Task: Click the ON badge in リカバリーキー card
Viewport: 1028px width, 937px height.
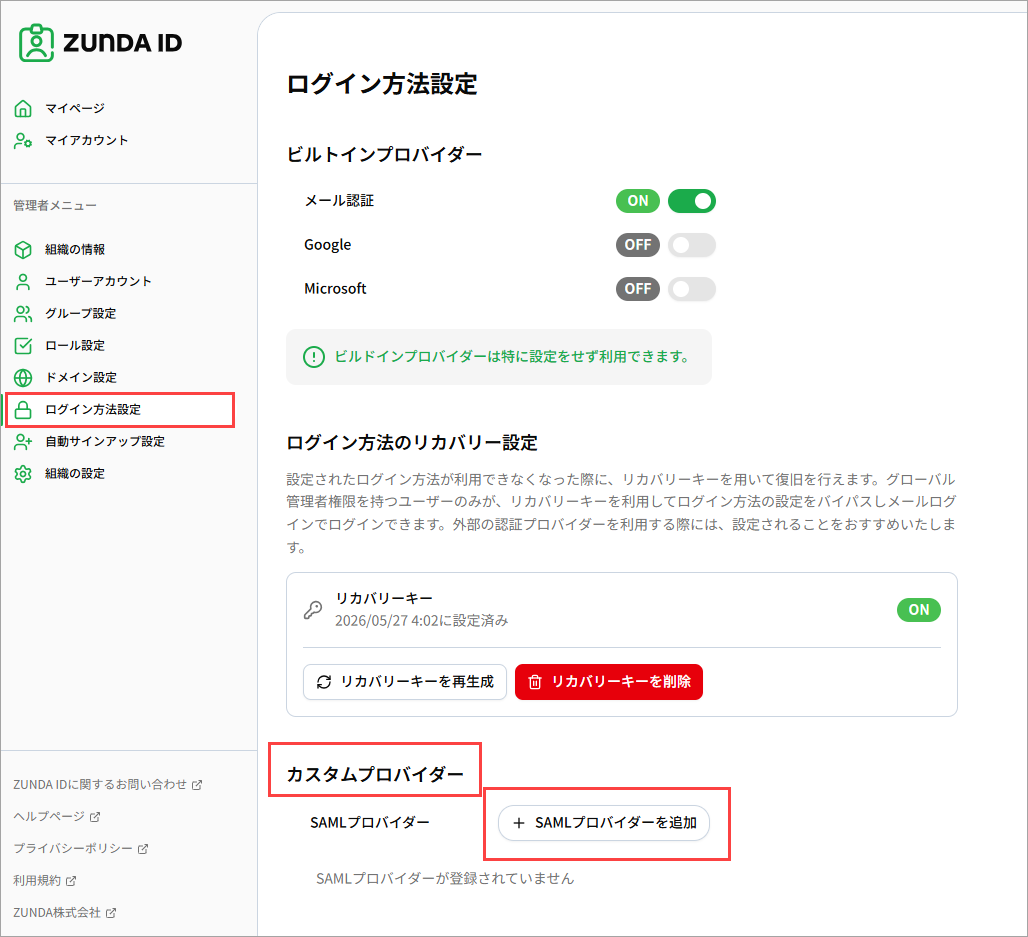Action: [x=919, y=610]
